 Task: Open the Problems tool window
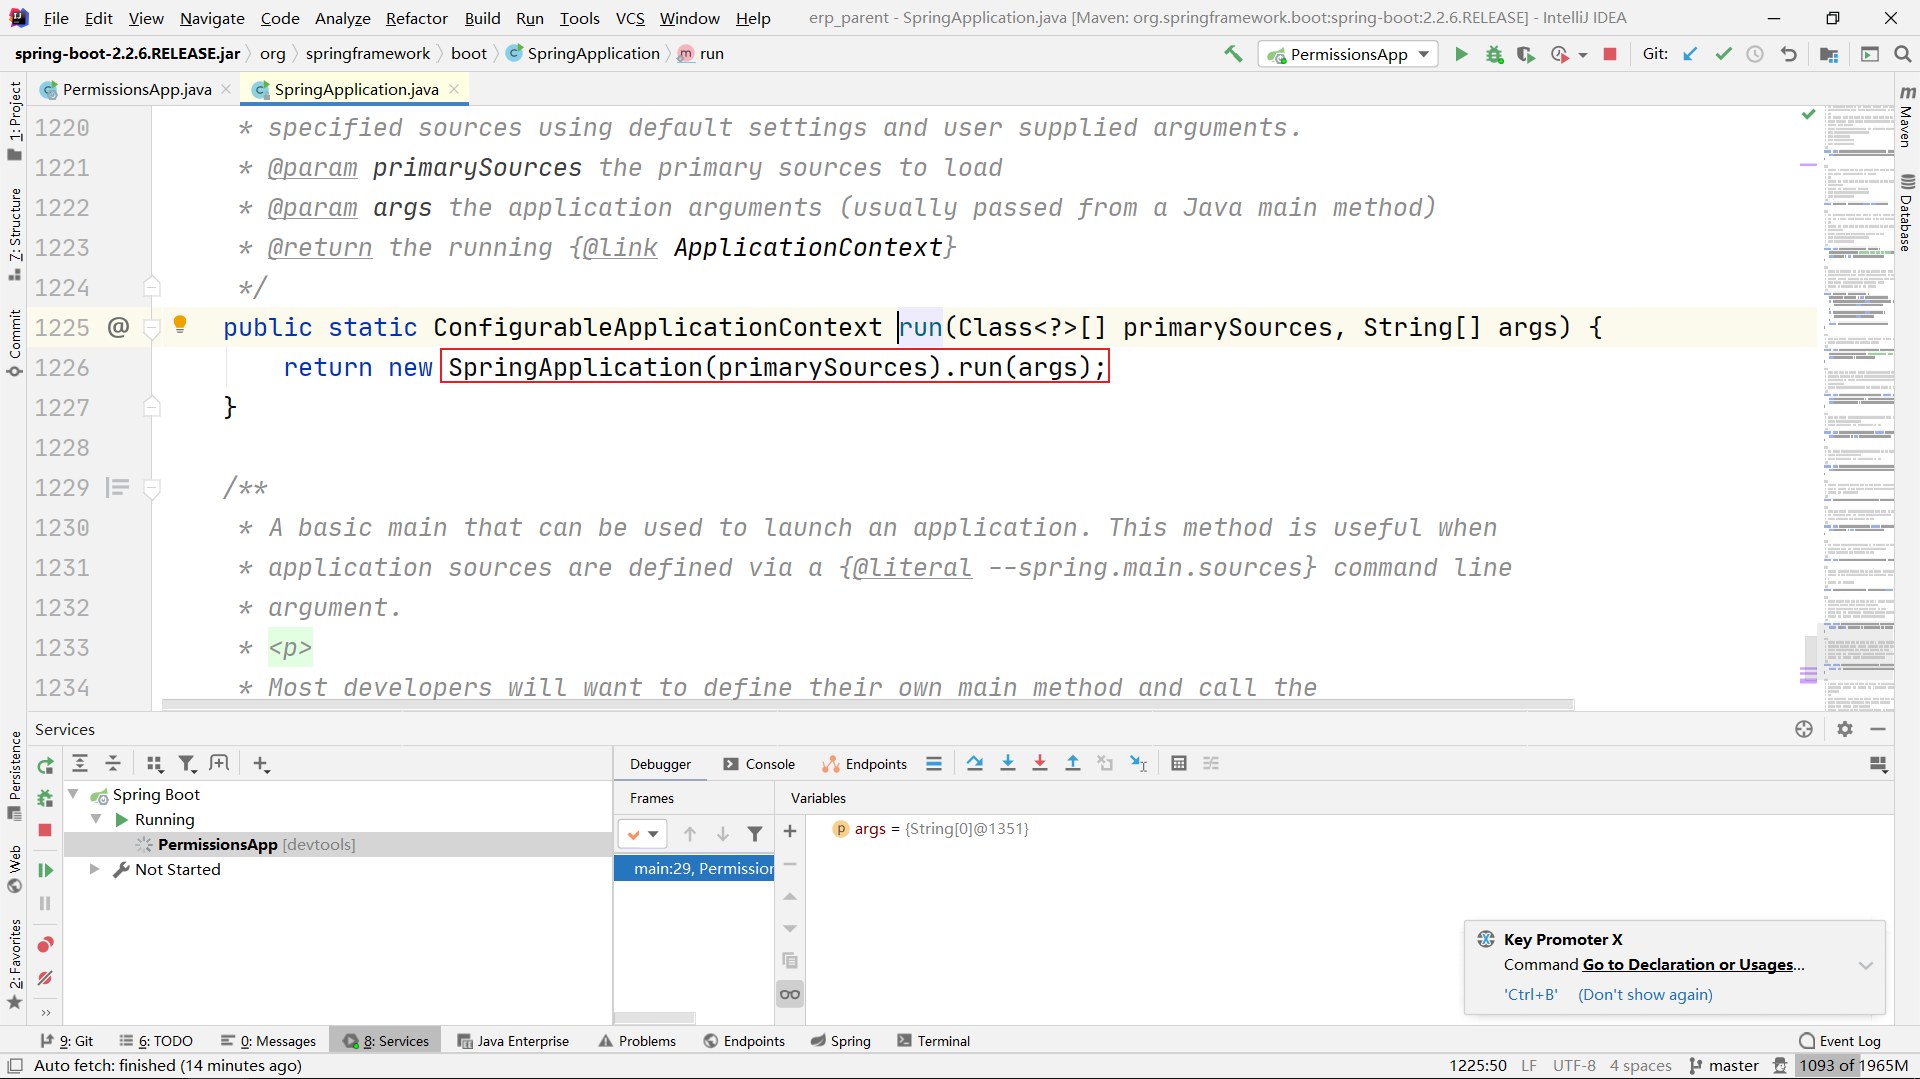638,1040
